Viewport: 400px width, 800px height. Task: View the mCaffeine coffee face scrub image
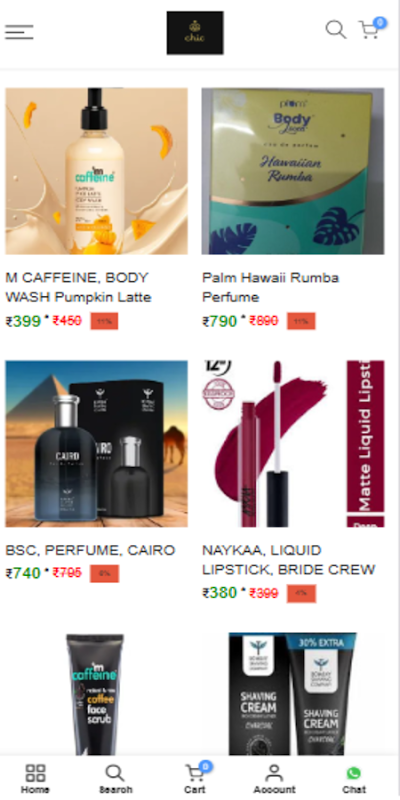point(95,695)
